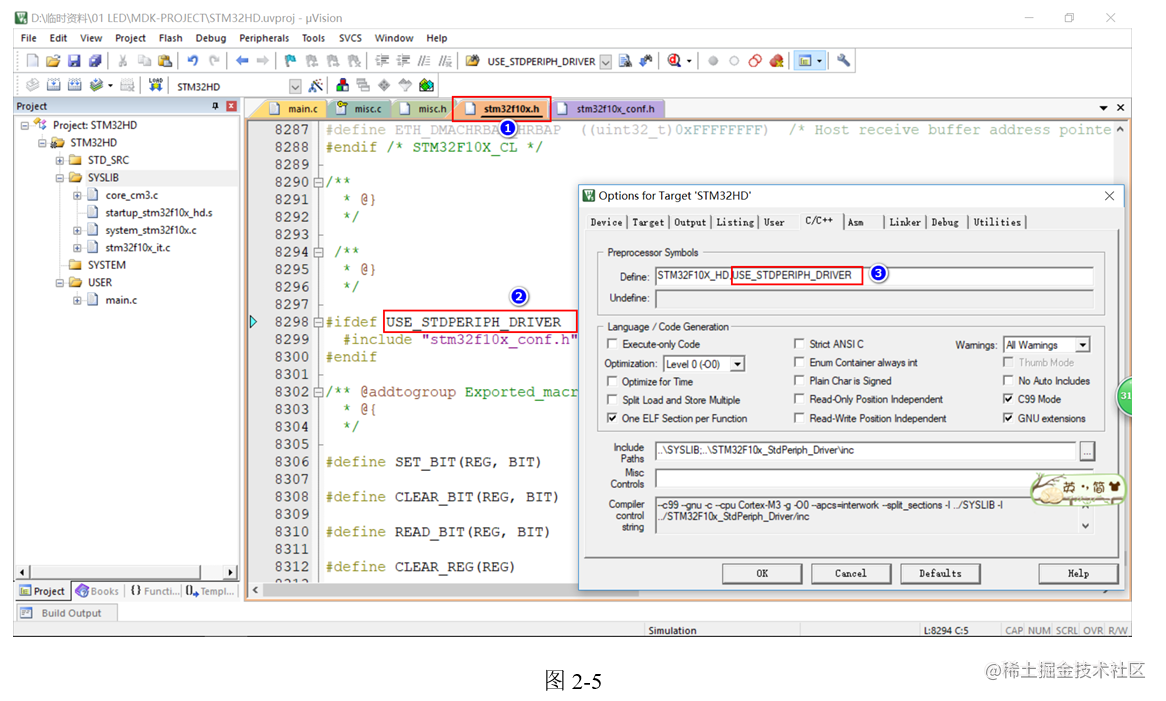This screenshot has height=701, width=1166.
Task: Click the Pack Installer icon
Action: 426,85
